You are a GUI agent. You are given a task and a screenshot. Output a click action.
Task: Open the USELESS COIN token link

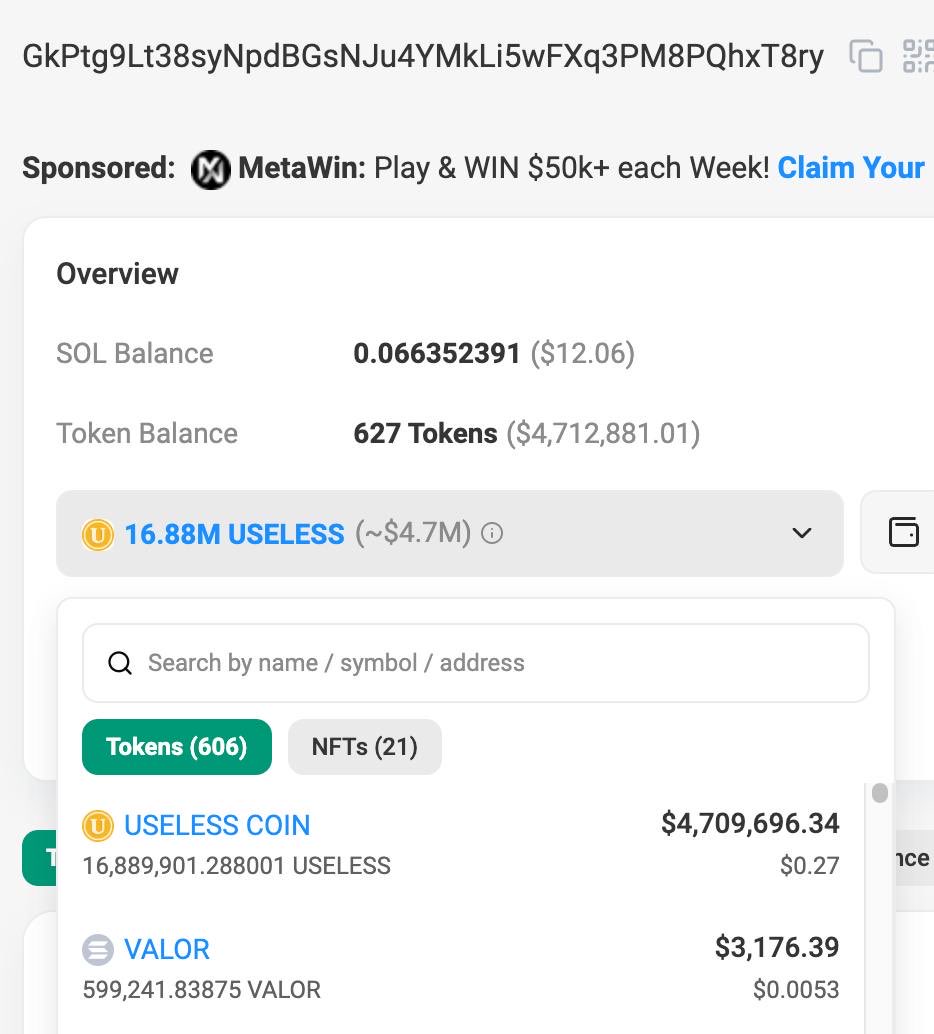click(217, 825)
